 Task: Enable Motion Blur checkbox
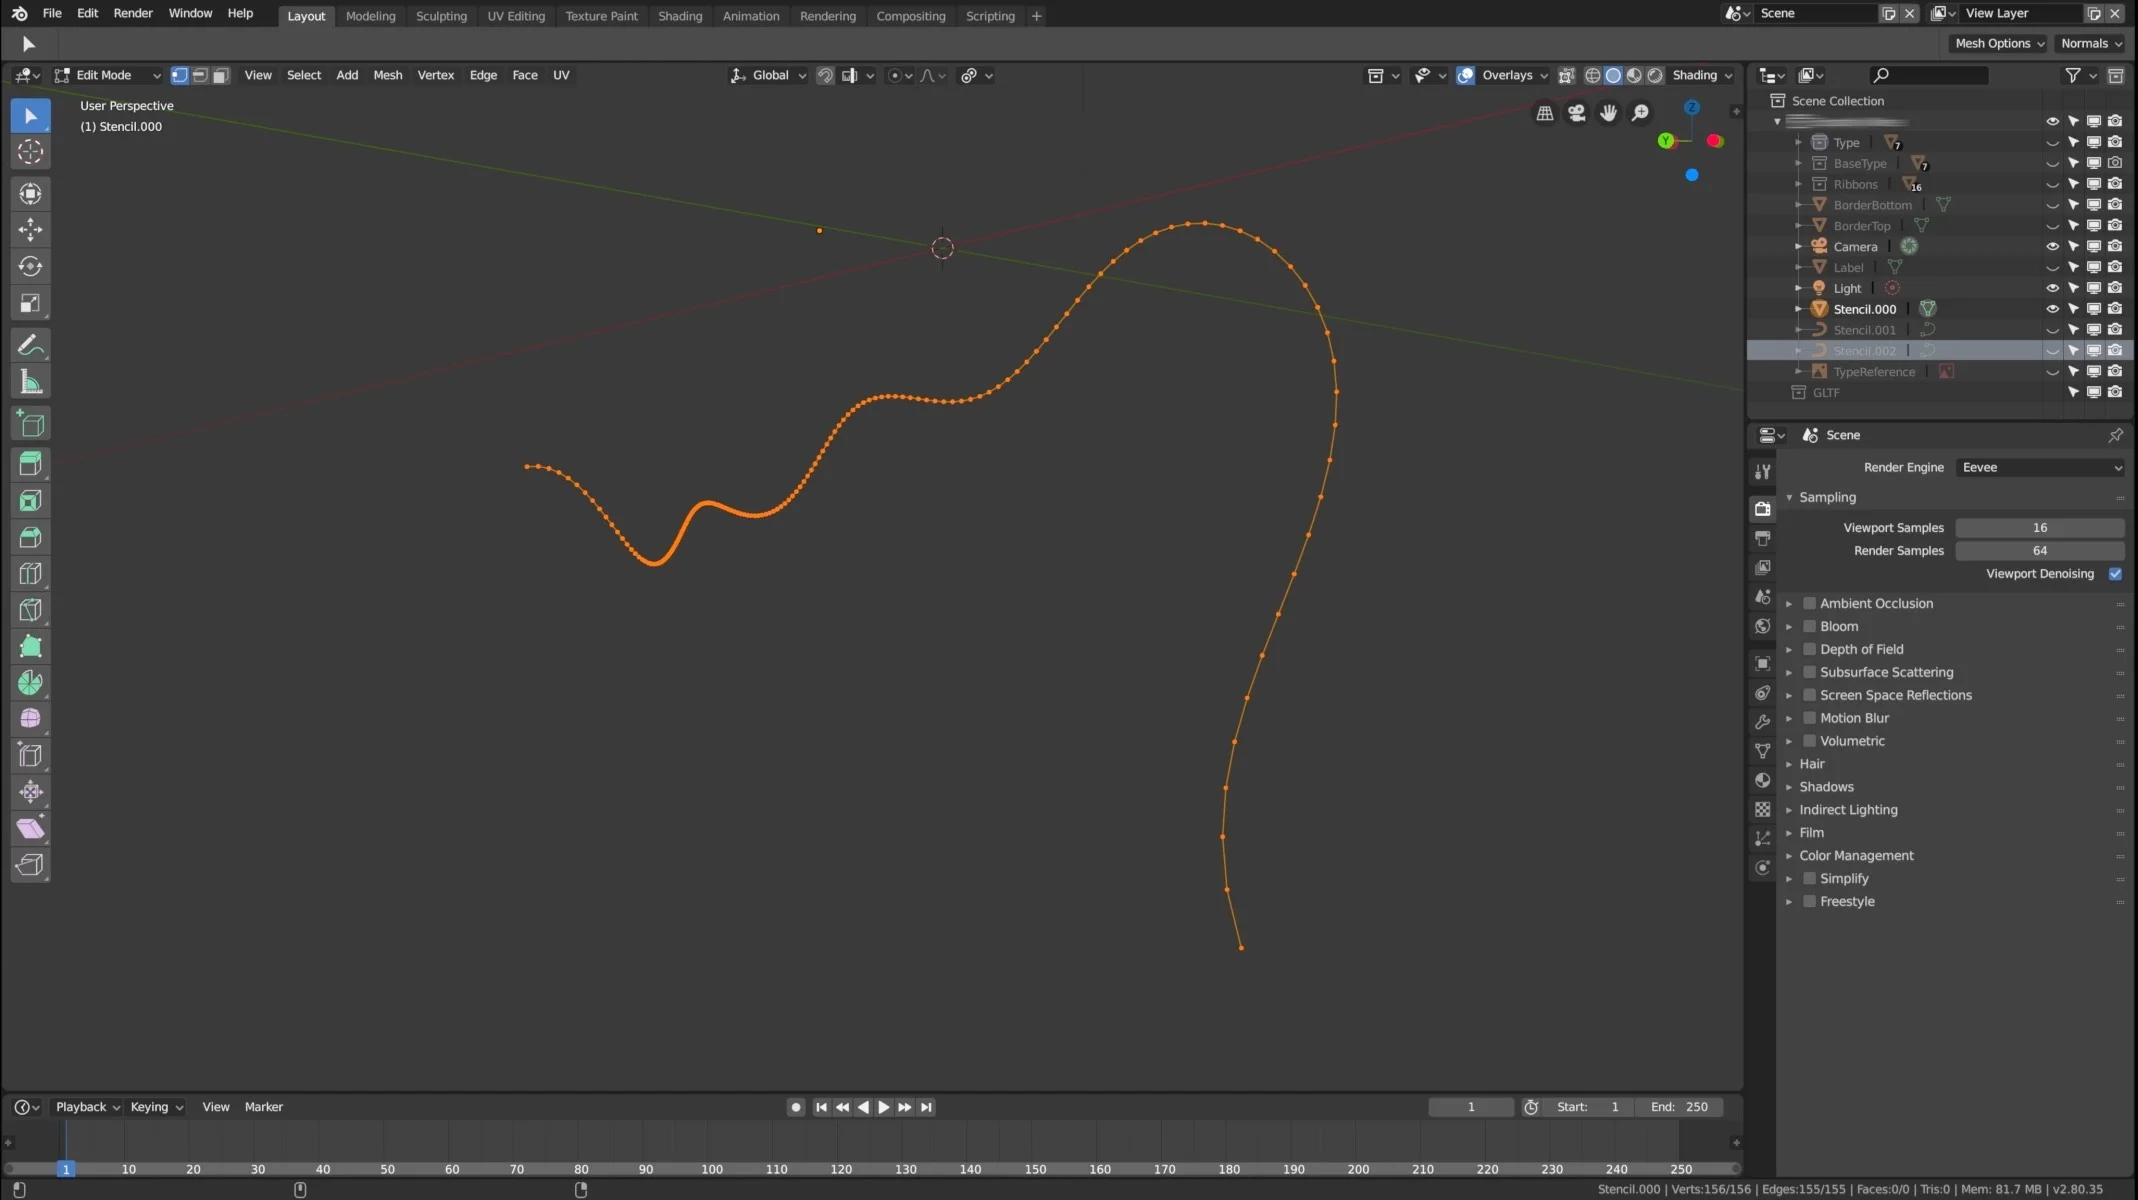pos(1809,718)
